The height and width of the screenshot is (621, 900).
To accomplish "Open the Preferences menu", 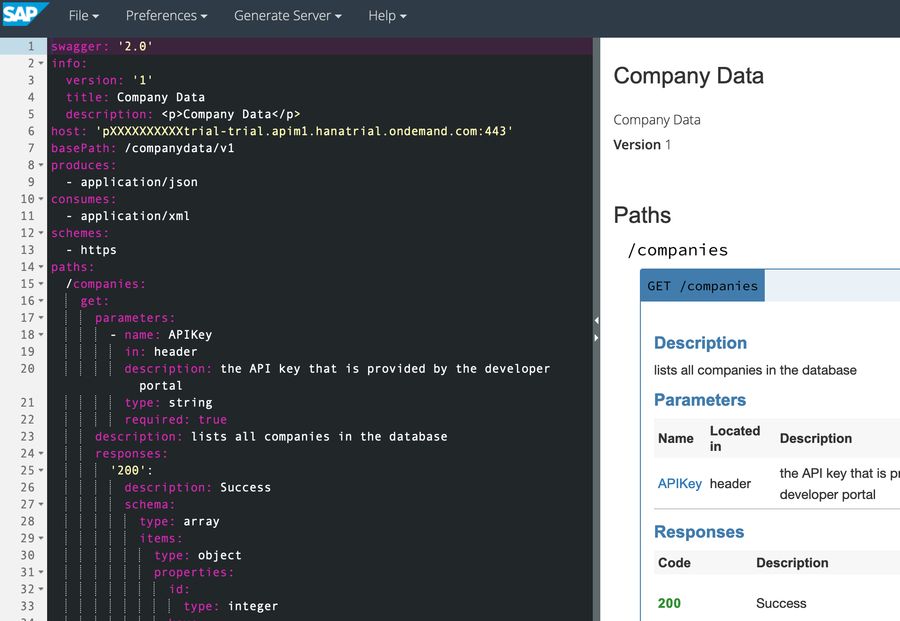I will coord(166,16).
